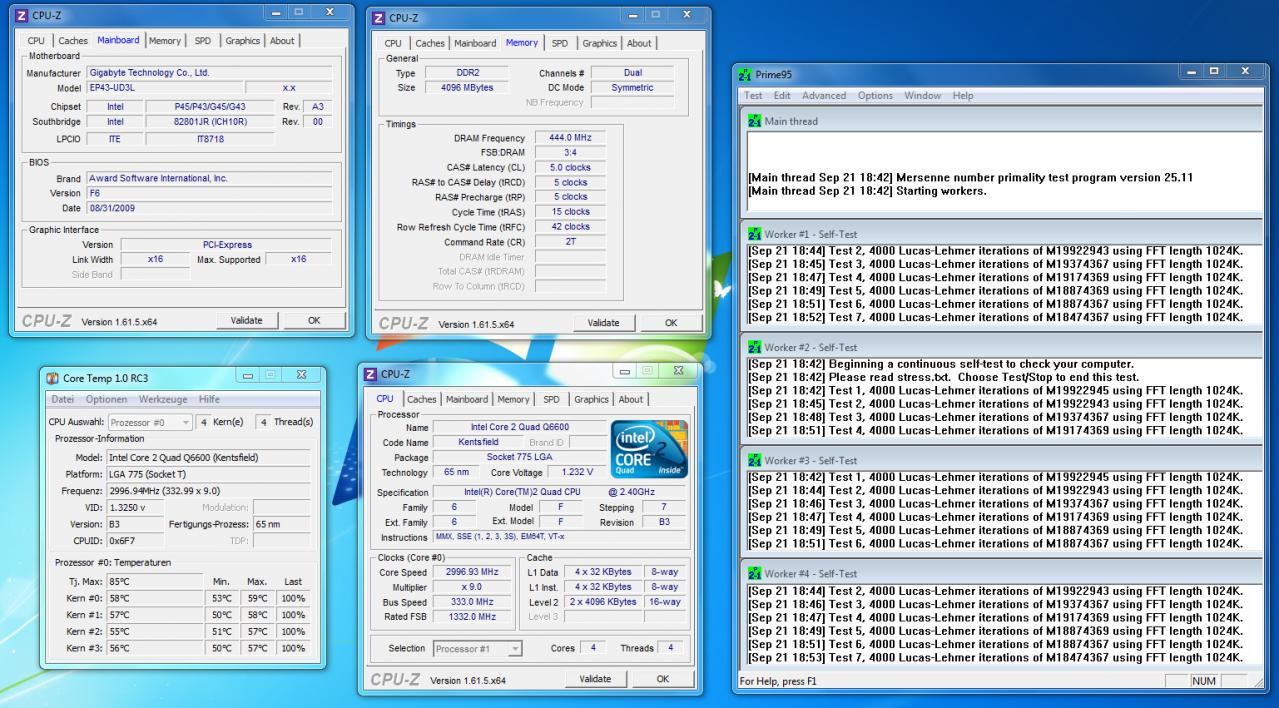This screenshot has width=1279, height=708.
Task: Switch to Graphics tab in Mainboard CPU-Z window
Action: pos(242,41)
